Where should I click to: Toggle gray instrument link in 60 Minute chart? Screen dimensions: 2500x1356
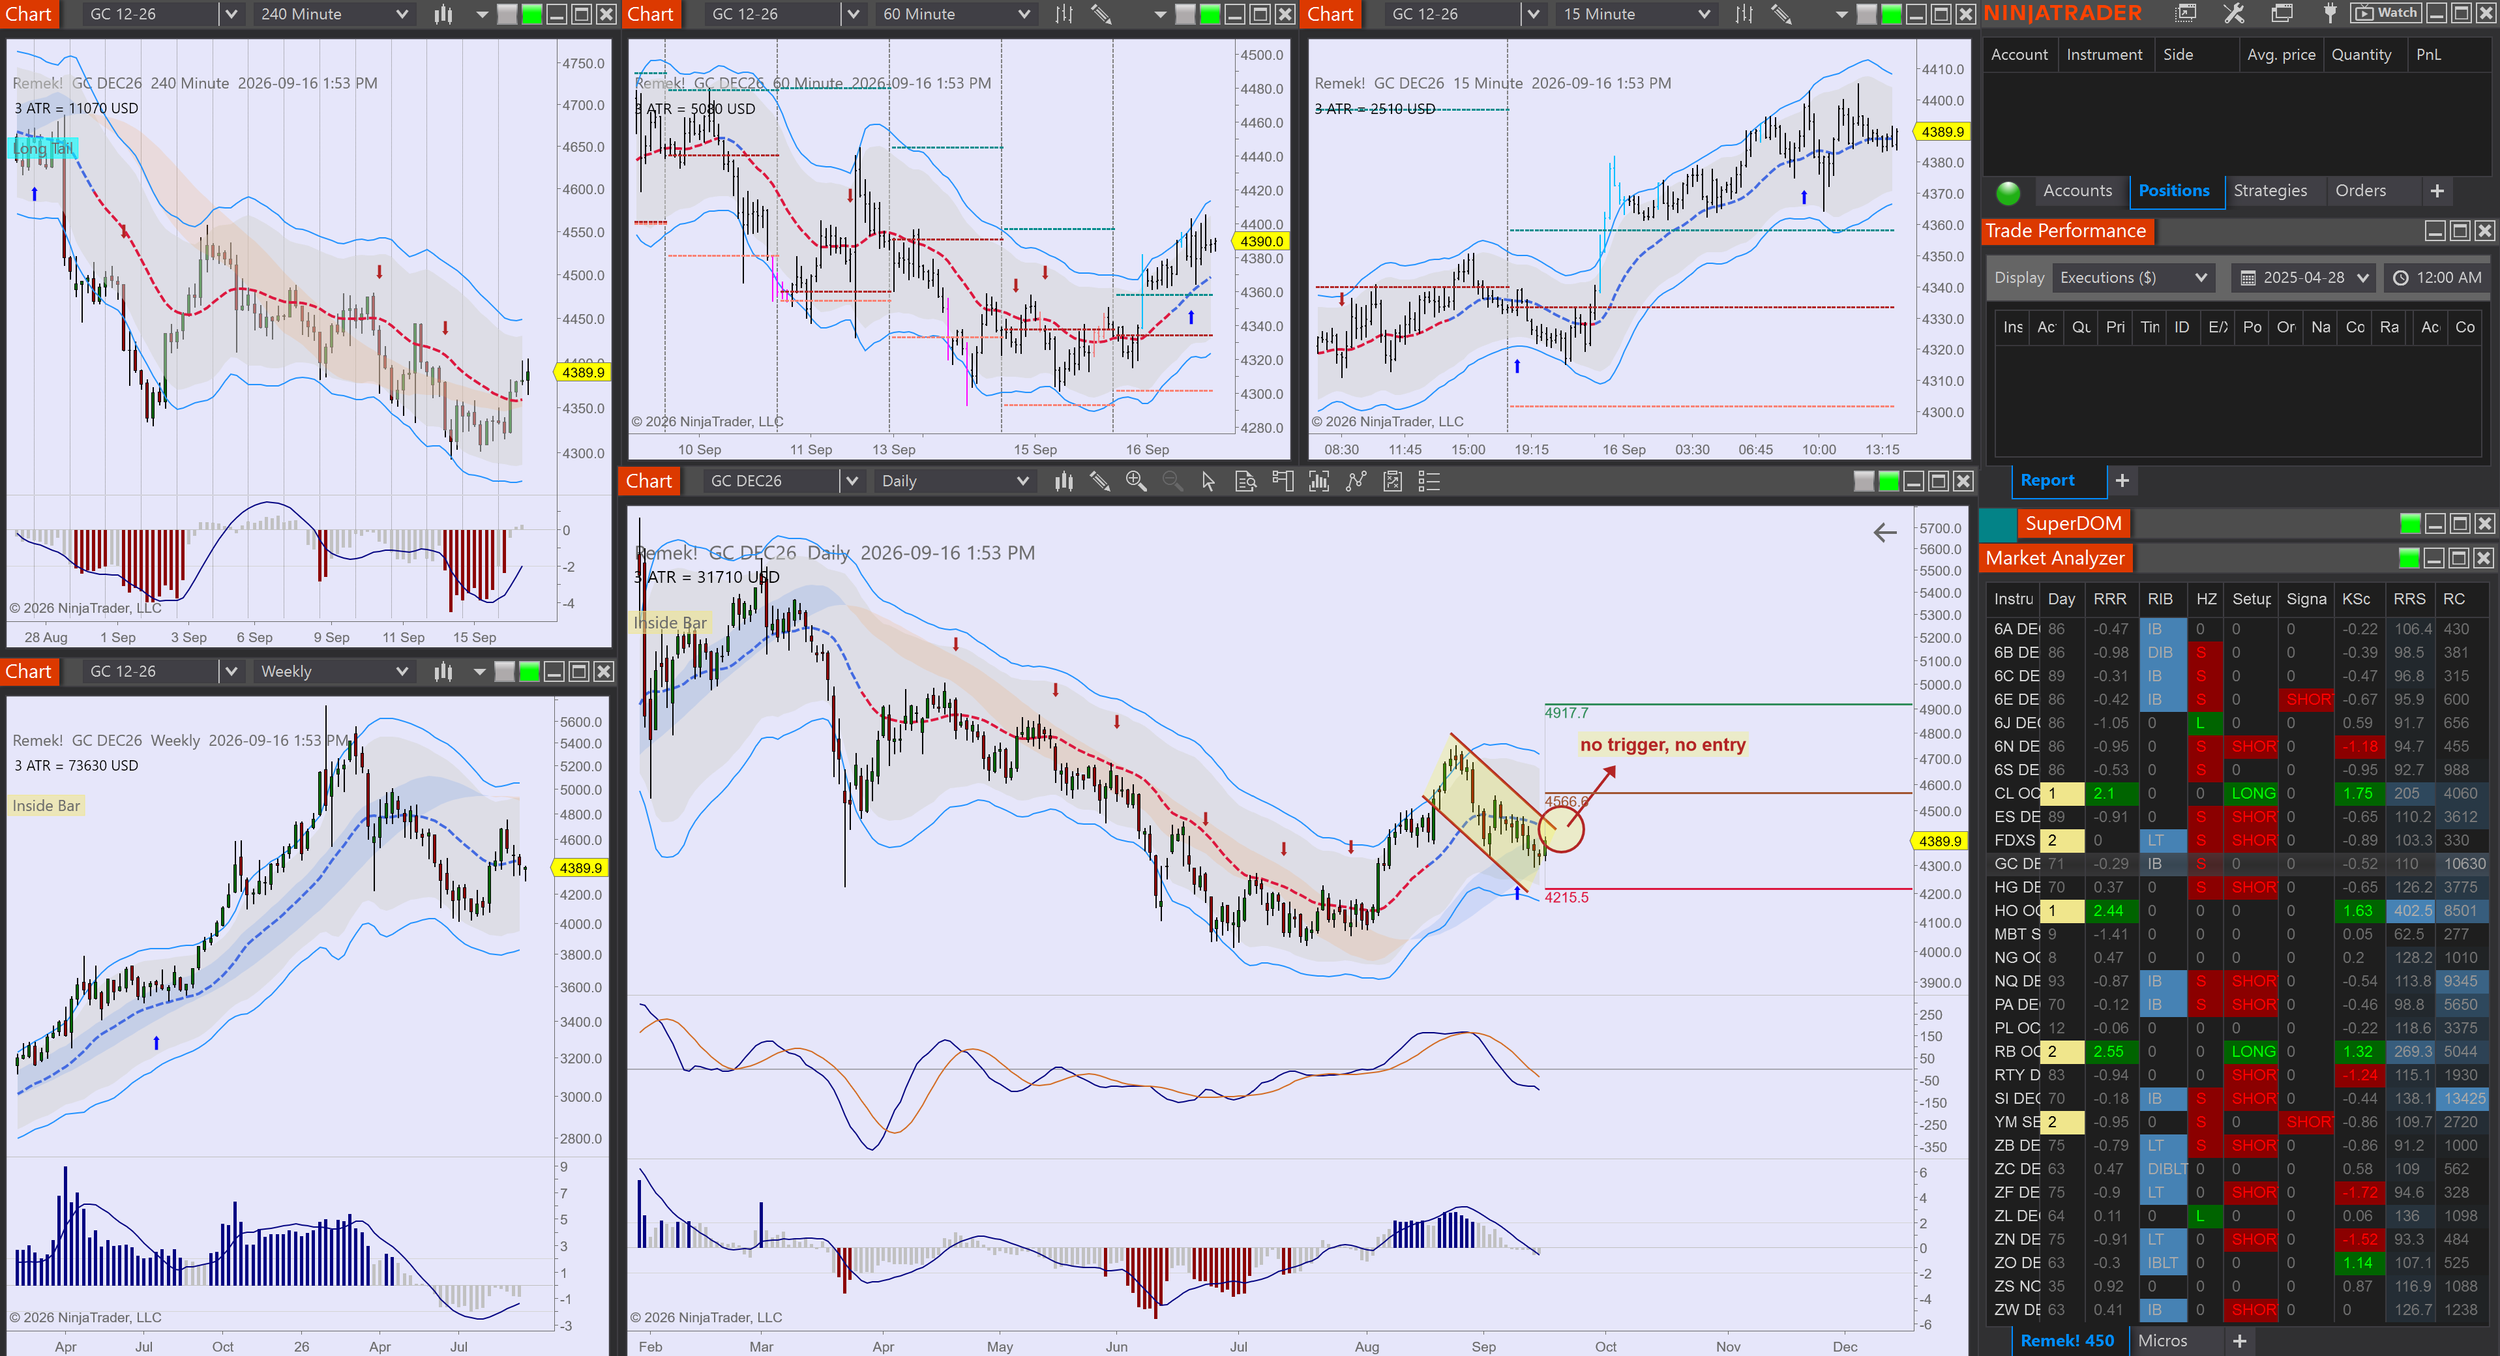point(1185,14)
